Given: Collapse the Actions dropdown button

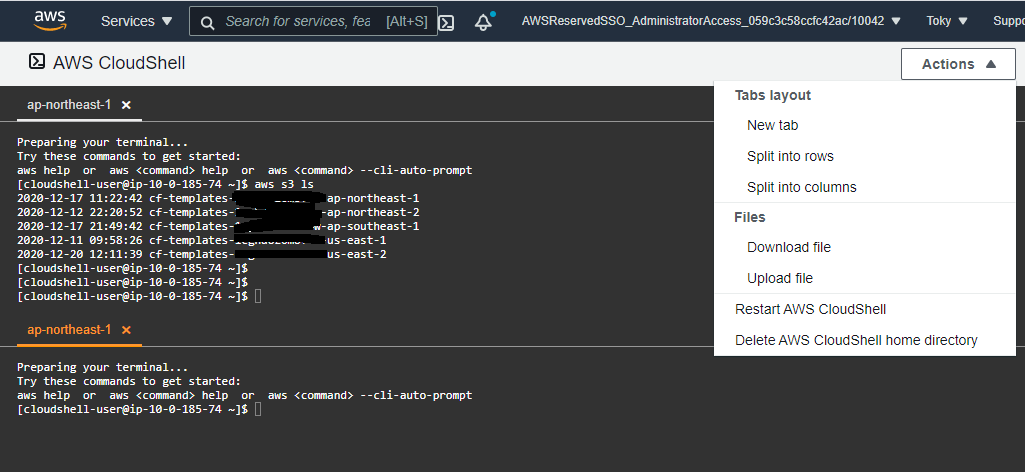Looking at the screenshot, I should pyautogui.click(x=958, y=64).
